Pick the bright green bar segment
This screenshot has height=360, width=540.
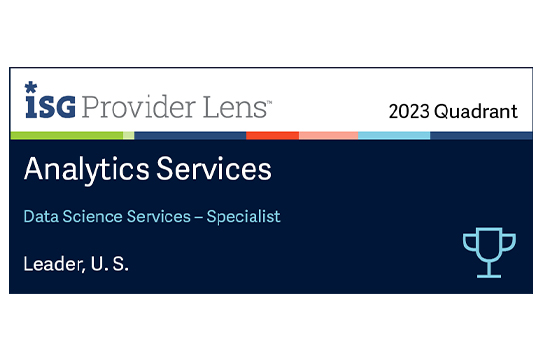[x=67, y=135]
